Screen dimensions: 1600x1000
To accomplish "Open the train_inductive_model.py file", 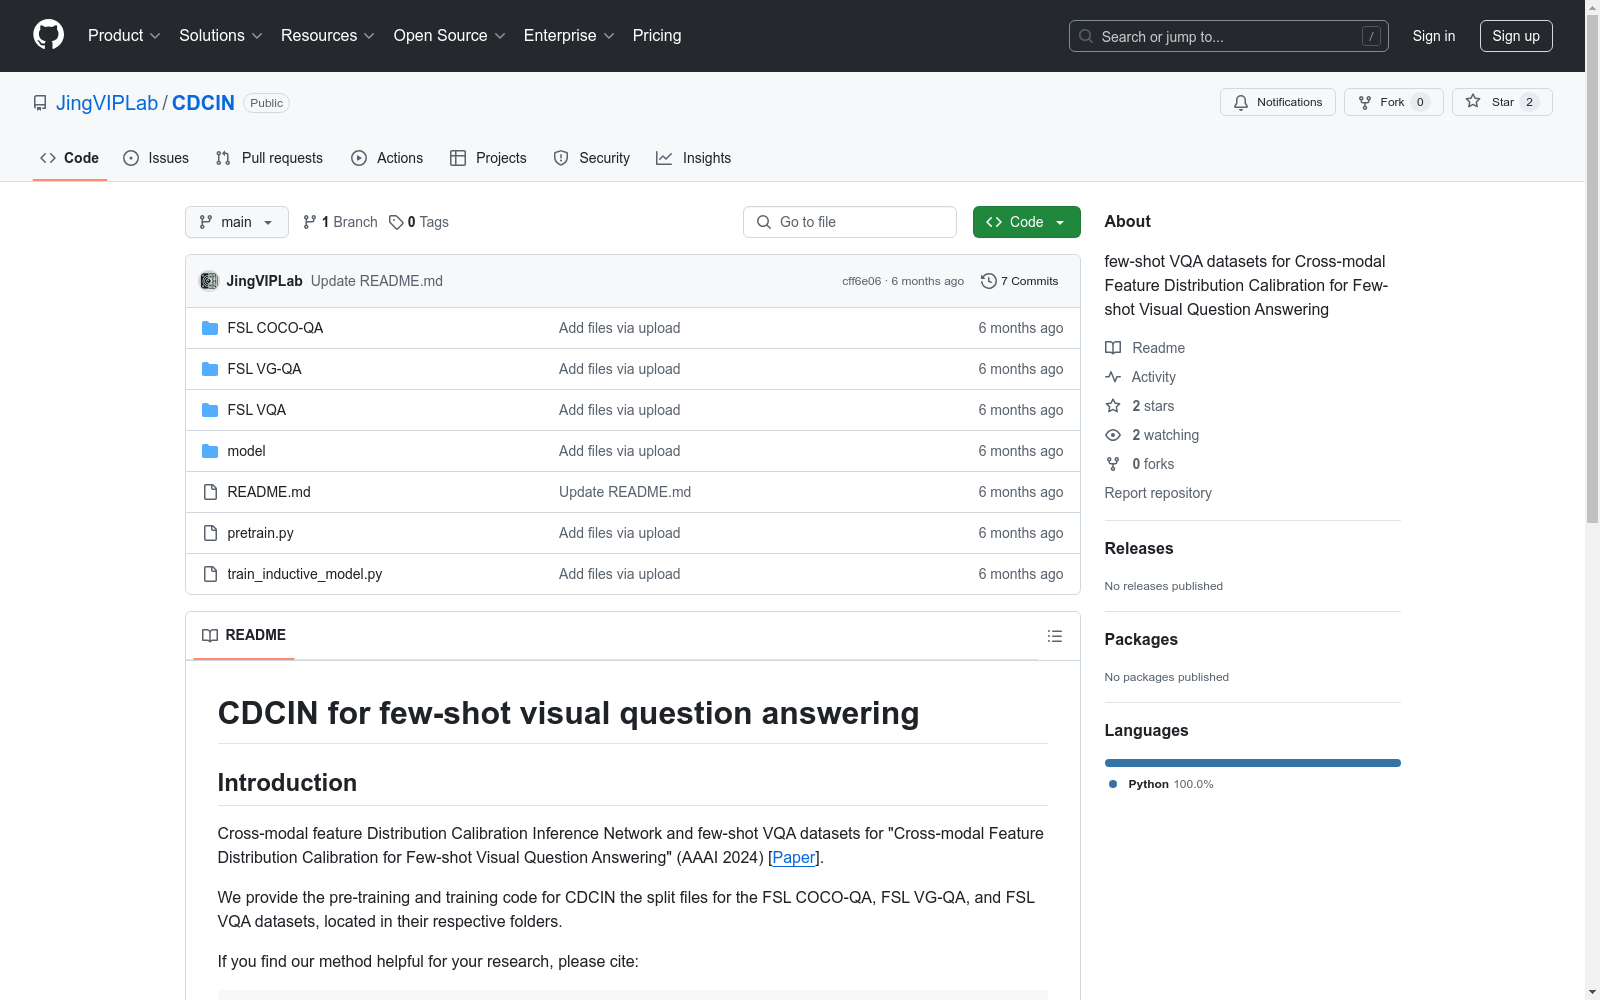I will coord(305,574).
